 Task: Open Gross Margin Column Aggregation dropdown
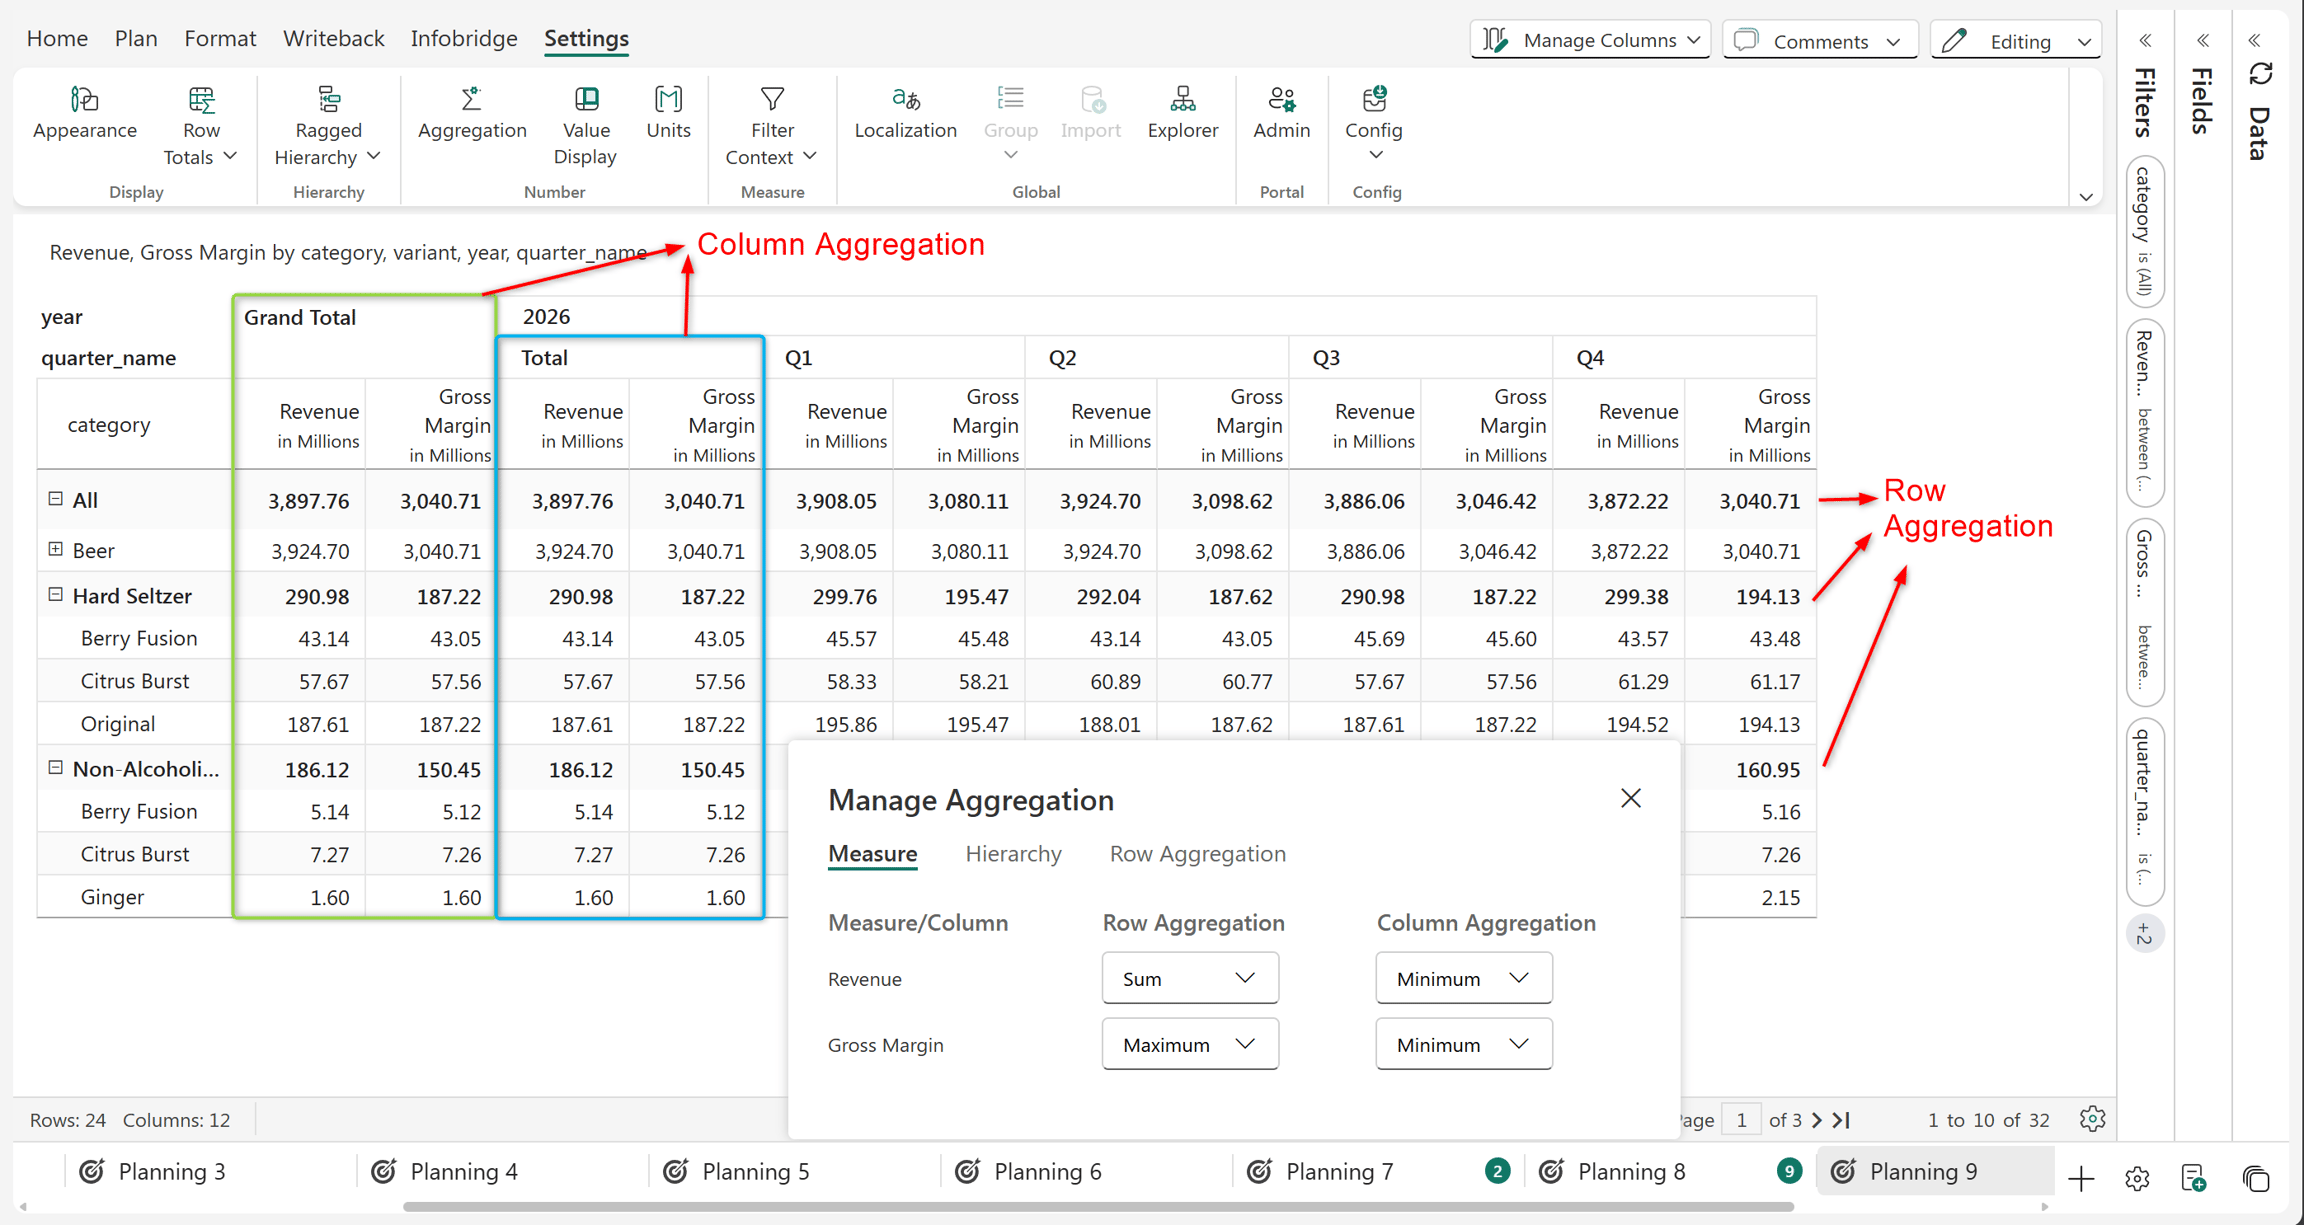pos(1464,1044)
